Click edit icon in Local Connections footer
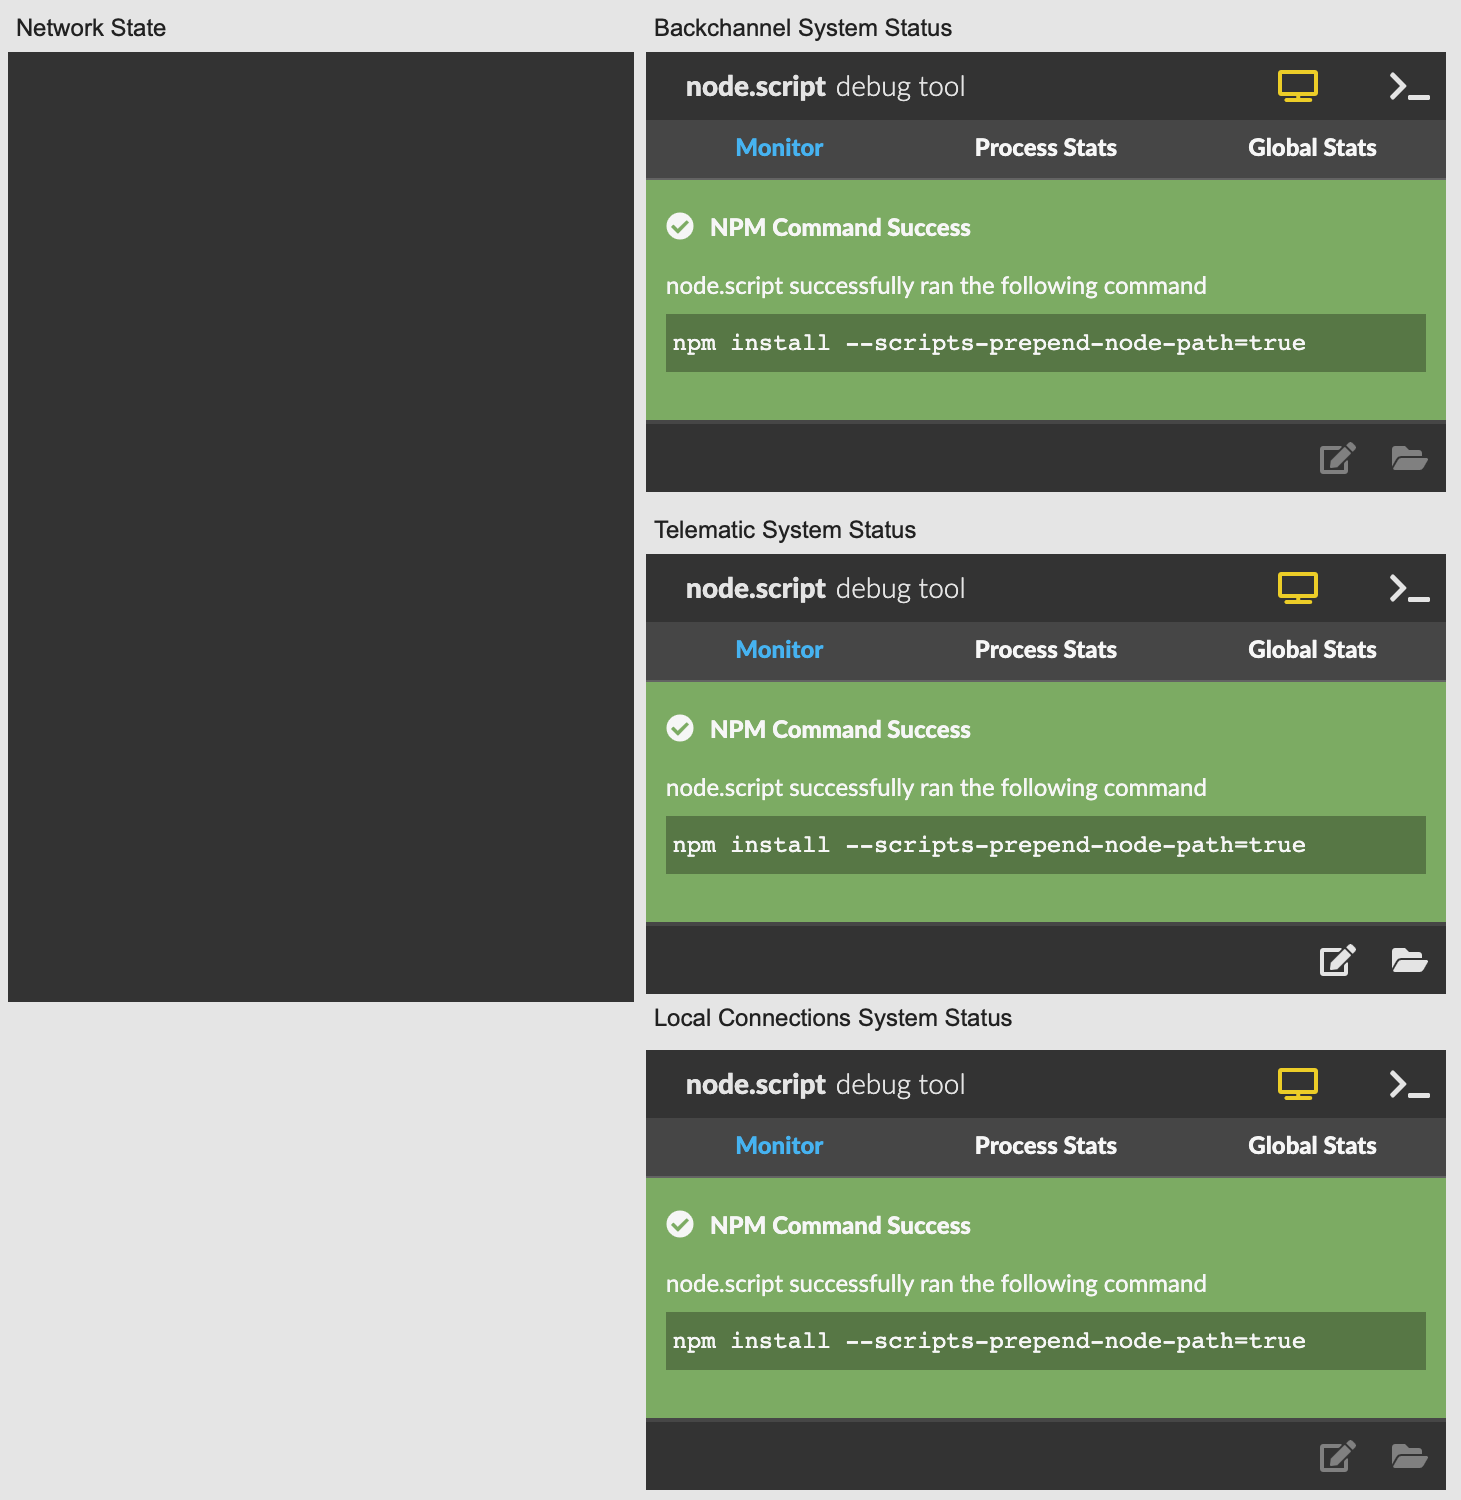This screenshot has height=1500, width=1461. tap(1337, 1456)
